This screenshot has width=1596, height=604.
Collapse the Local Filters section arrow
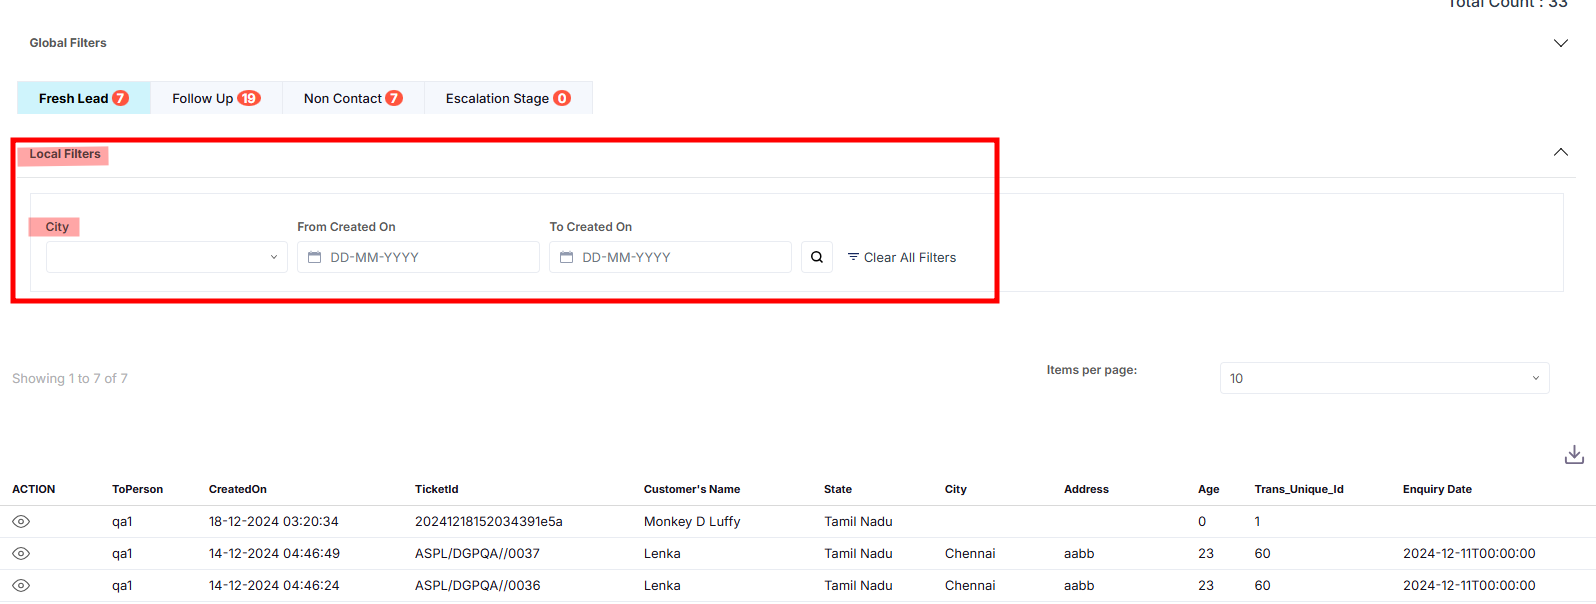[x=1561, y=152]
